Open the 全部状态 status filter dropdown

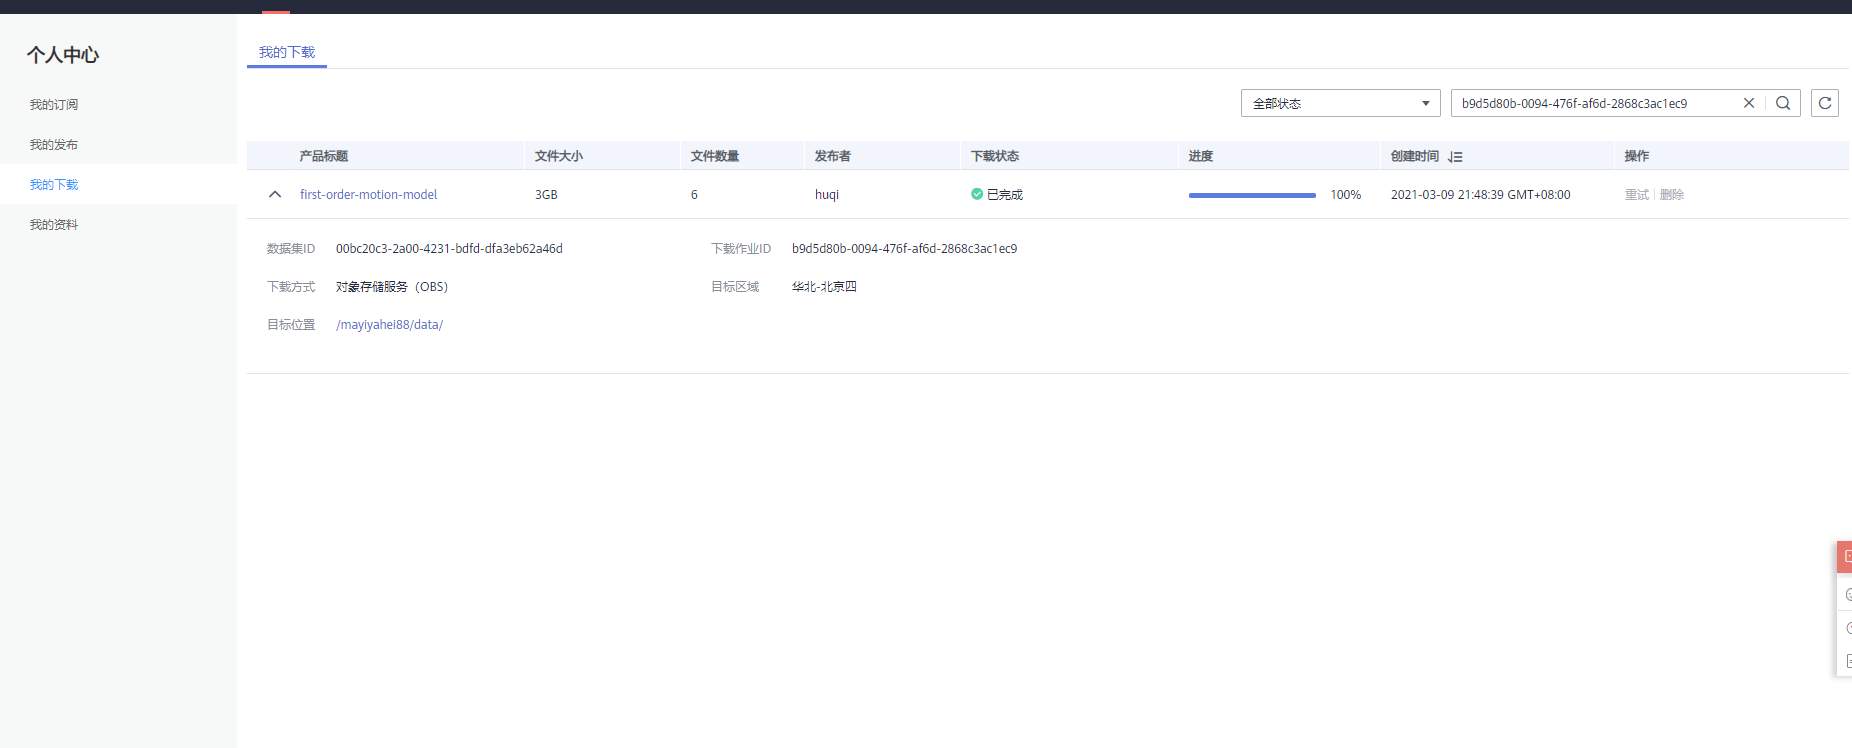pyautogui.click(x=1340, y=103)
